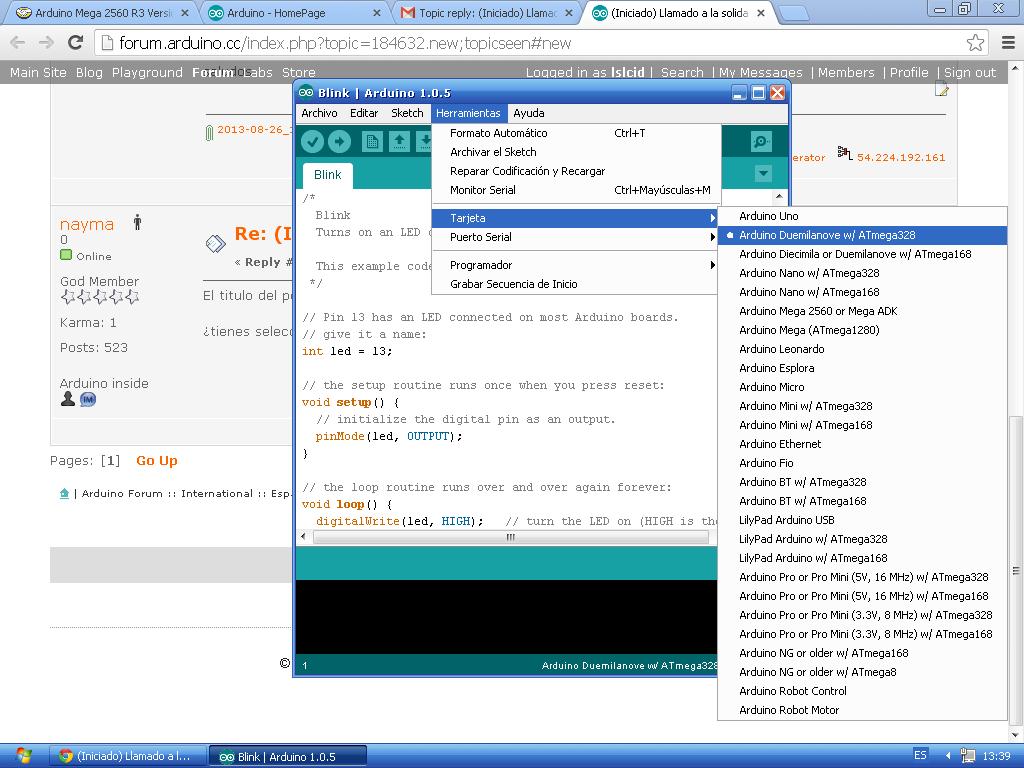Viewport: 1024px width, 768px height.
Task: Click the forum home icon in breadcrumb
Action: (x=64, y=494)
